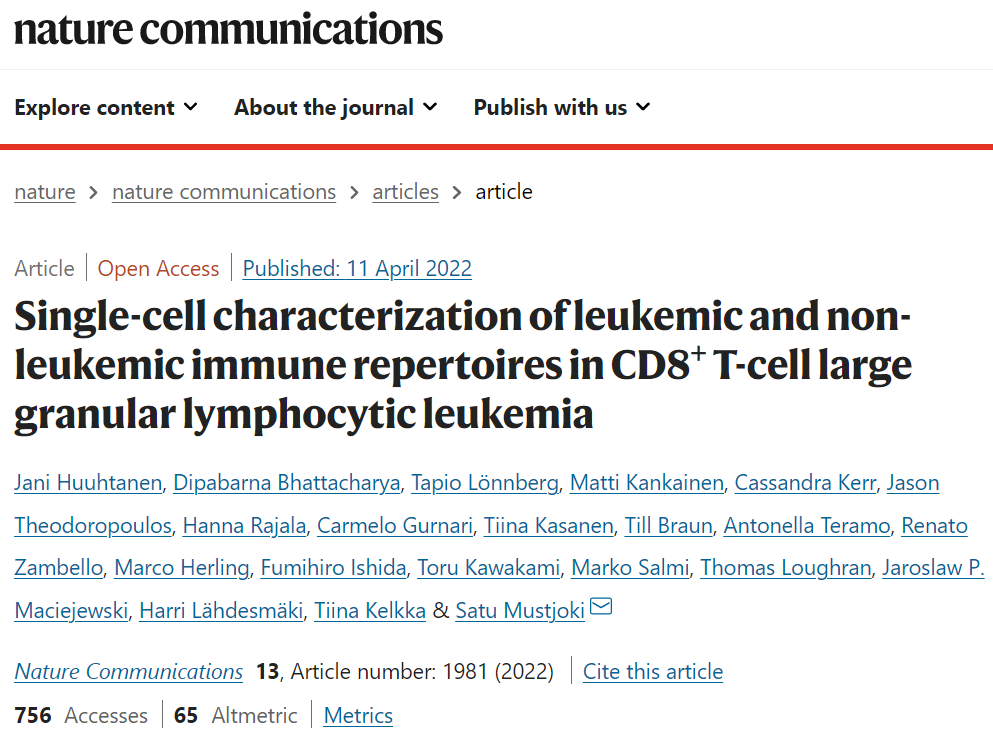Open Satu Mustjoki author link
This screenshot has height=735, width=993.
point(520,610)
